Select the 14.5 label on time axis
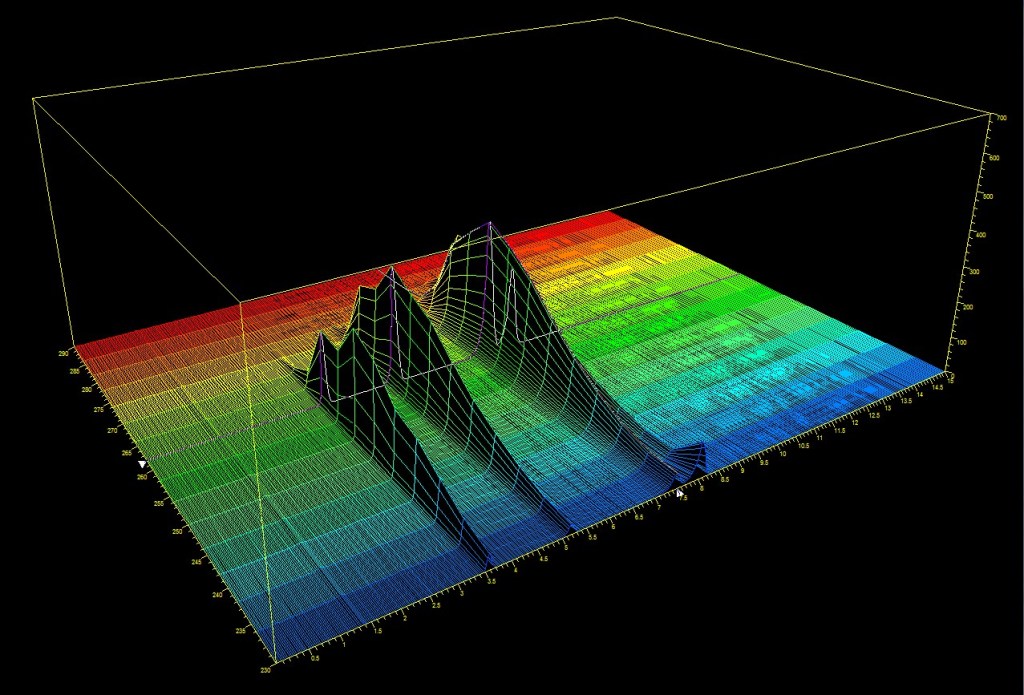The height and width of the screenshot is (695, 1024). coord(936,387)
